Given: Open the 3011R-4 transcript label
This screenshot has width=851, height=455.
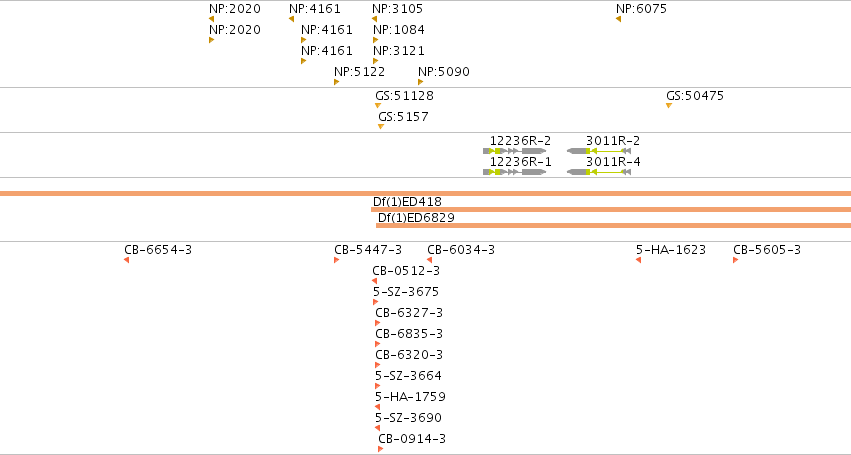Looking at the screenshot, I should [613, 162].
